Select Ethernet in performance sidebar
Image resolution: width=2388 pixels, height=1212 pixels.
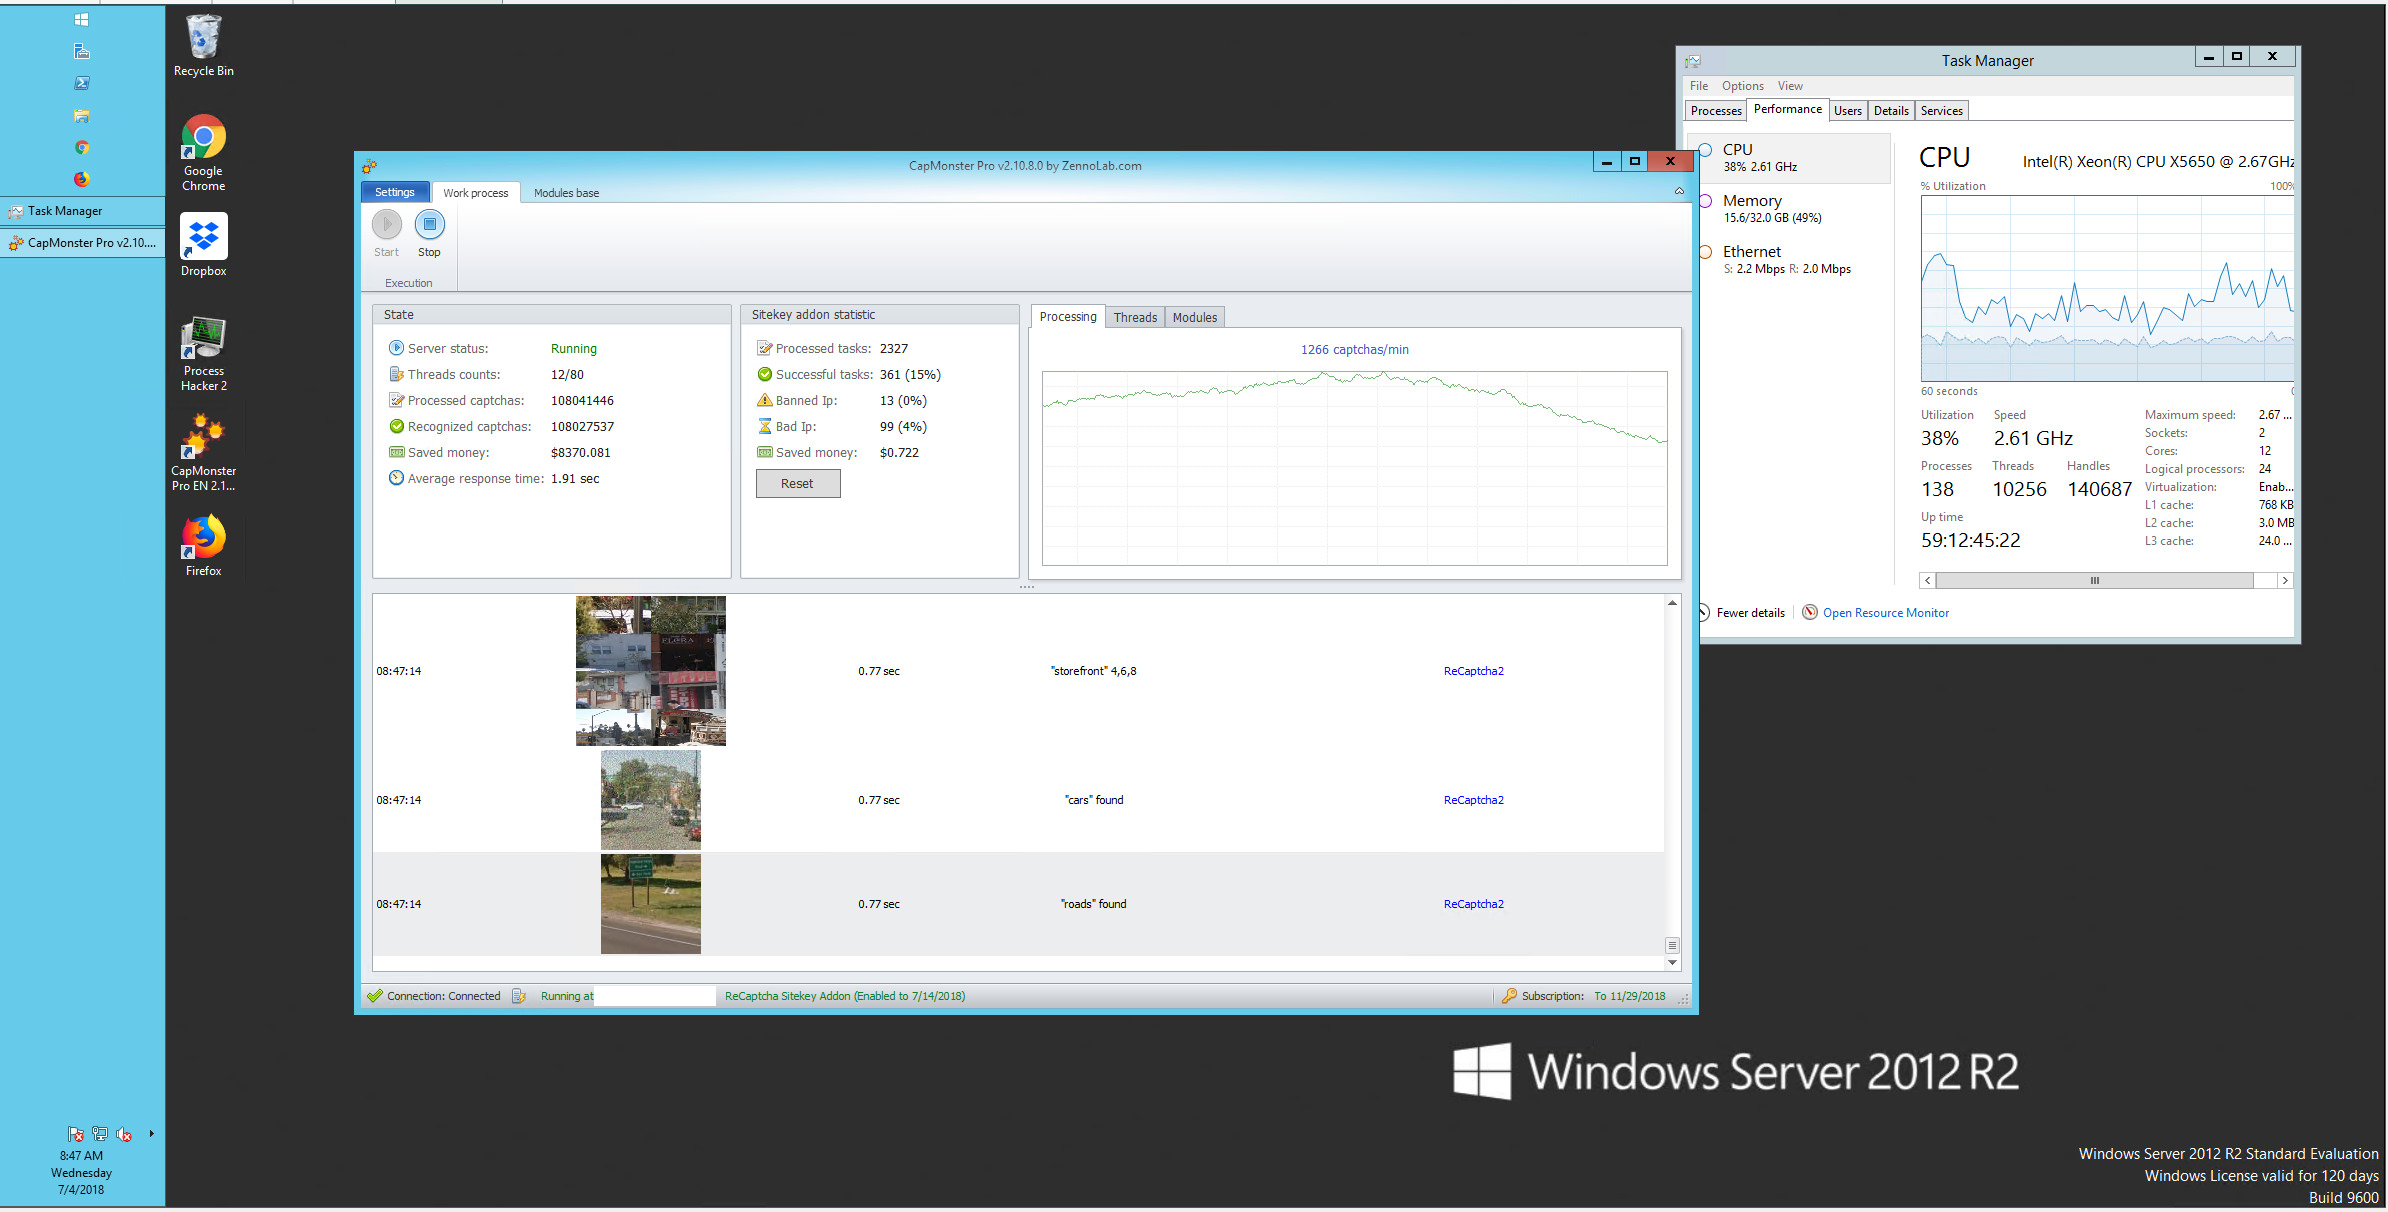tap(1794, 260)
